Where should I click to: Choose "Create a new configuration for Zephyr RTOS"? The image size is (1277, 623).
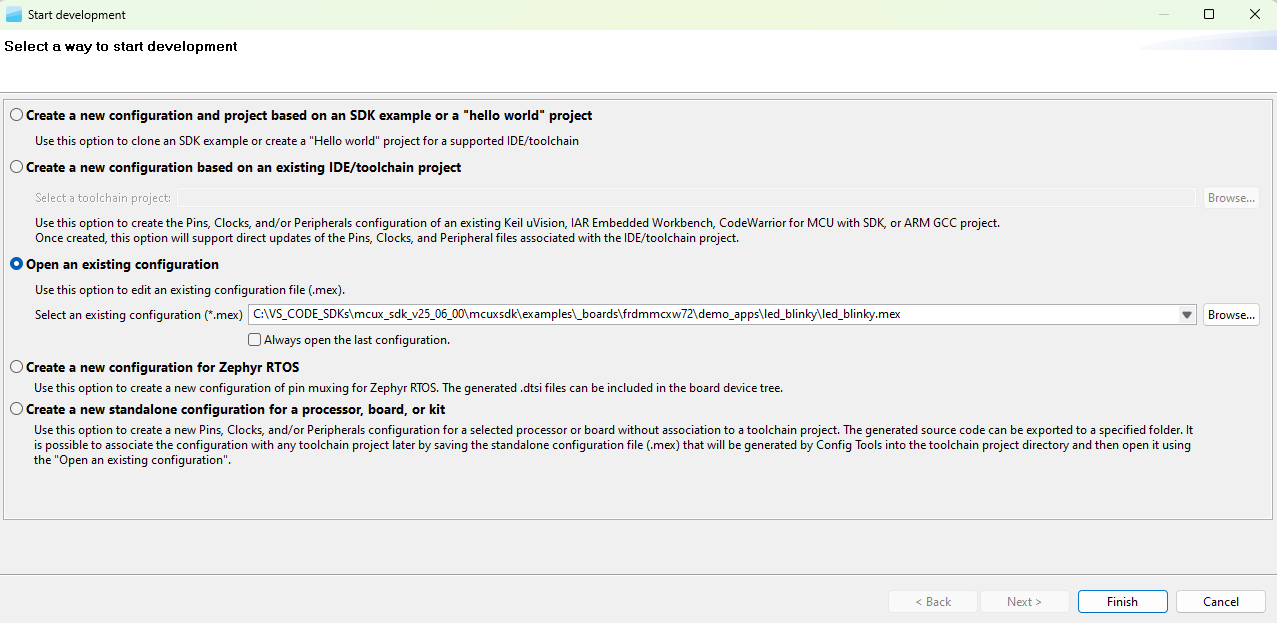(16, 367)
